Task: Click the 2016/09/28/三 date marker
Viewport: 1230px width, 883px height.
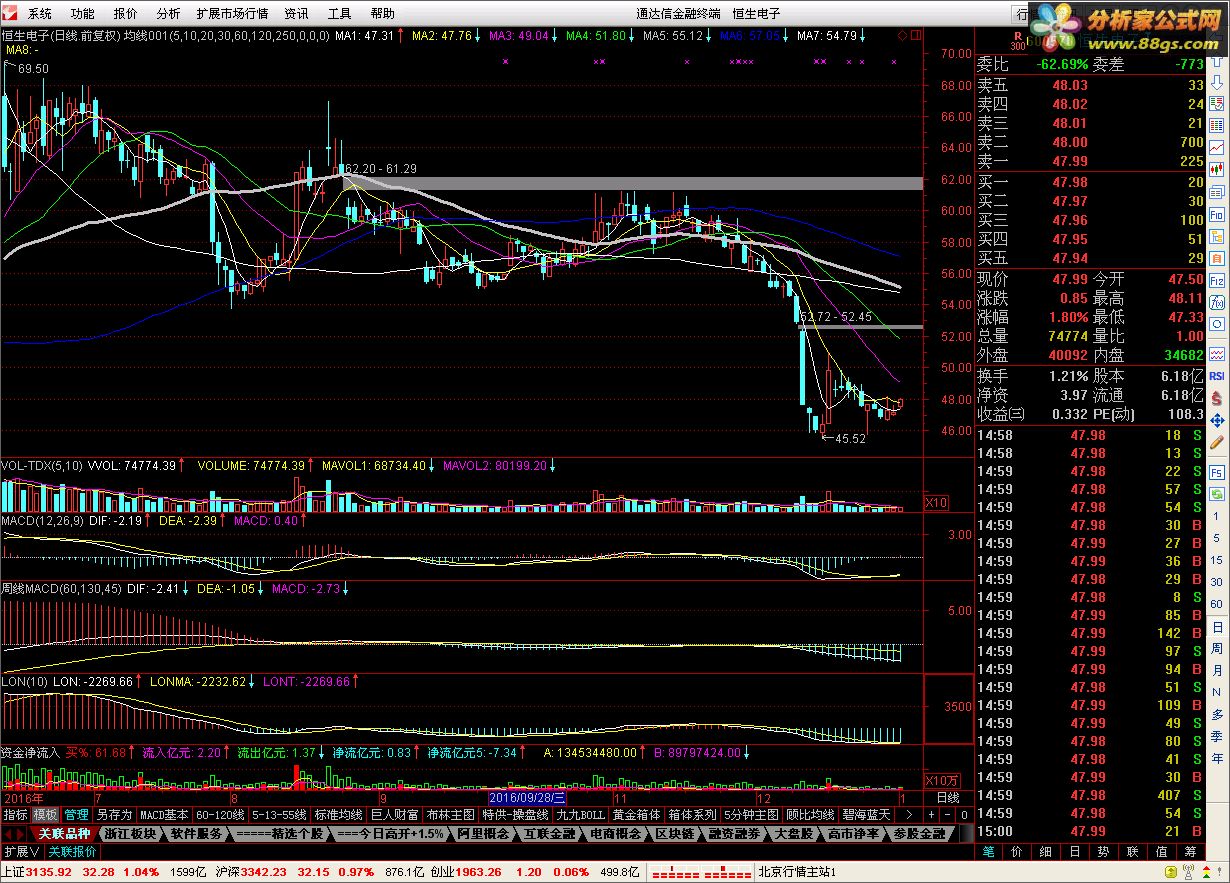Action: click(528, 797)
